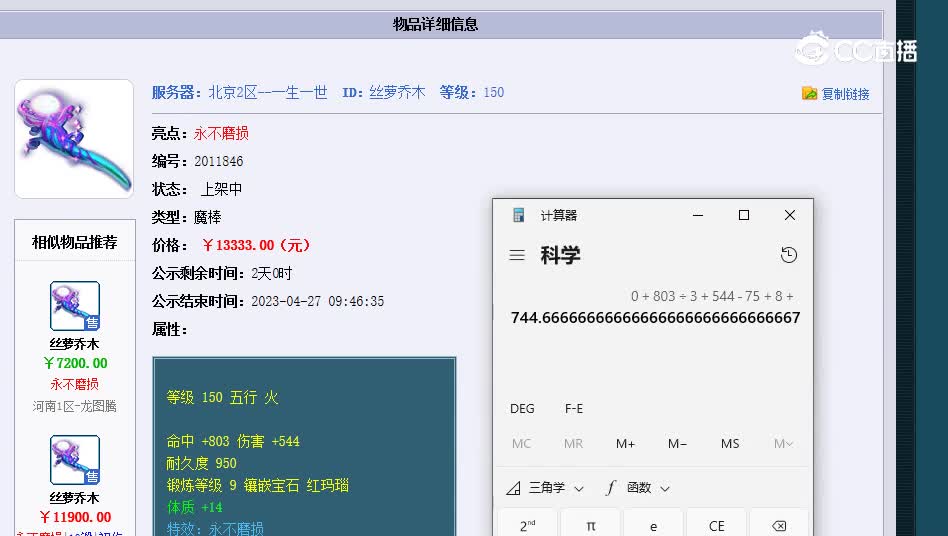This screenshot has width=948, height=536.
Task: Open the 复制链接 link
Action: (x=845, y=94)
